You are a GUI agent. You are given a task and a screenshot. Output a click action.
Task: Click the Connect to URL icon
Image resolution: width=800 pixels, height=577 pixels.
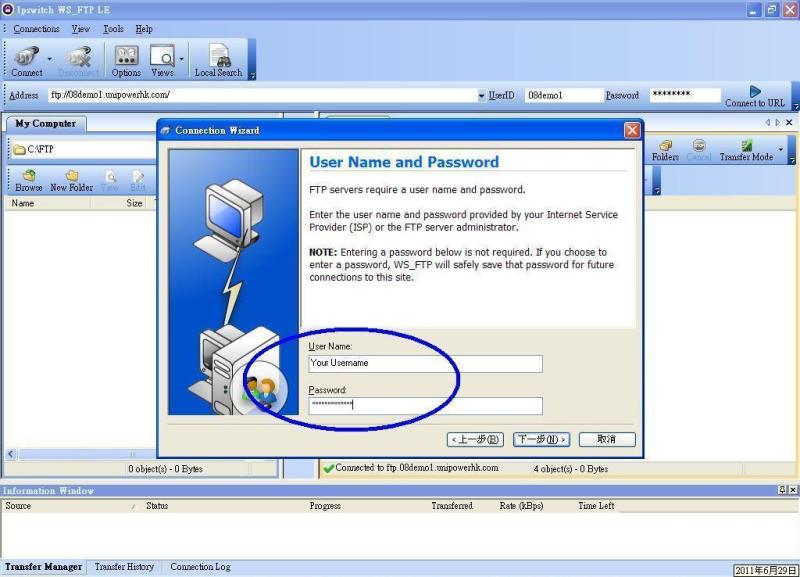tap(755, 96)
